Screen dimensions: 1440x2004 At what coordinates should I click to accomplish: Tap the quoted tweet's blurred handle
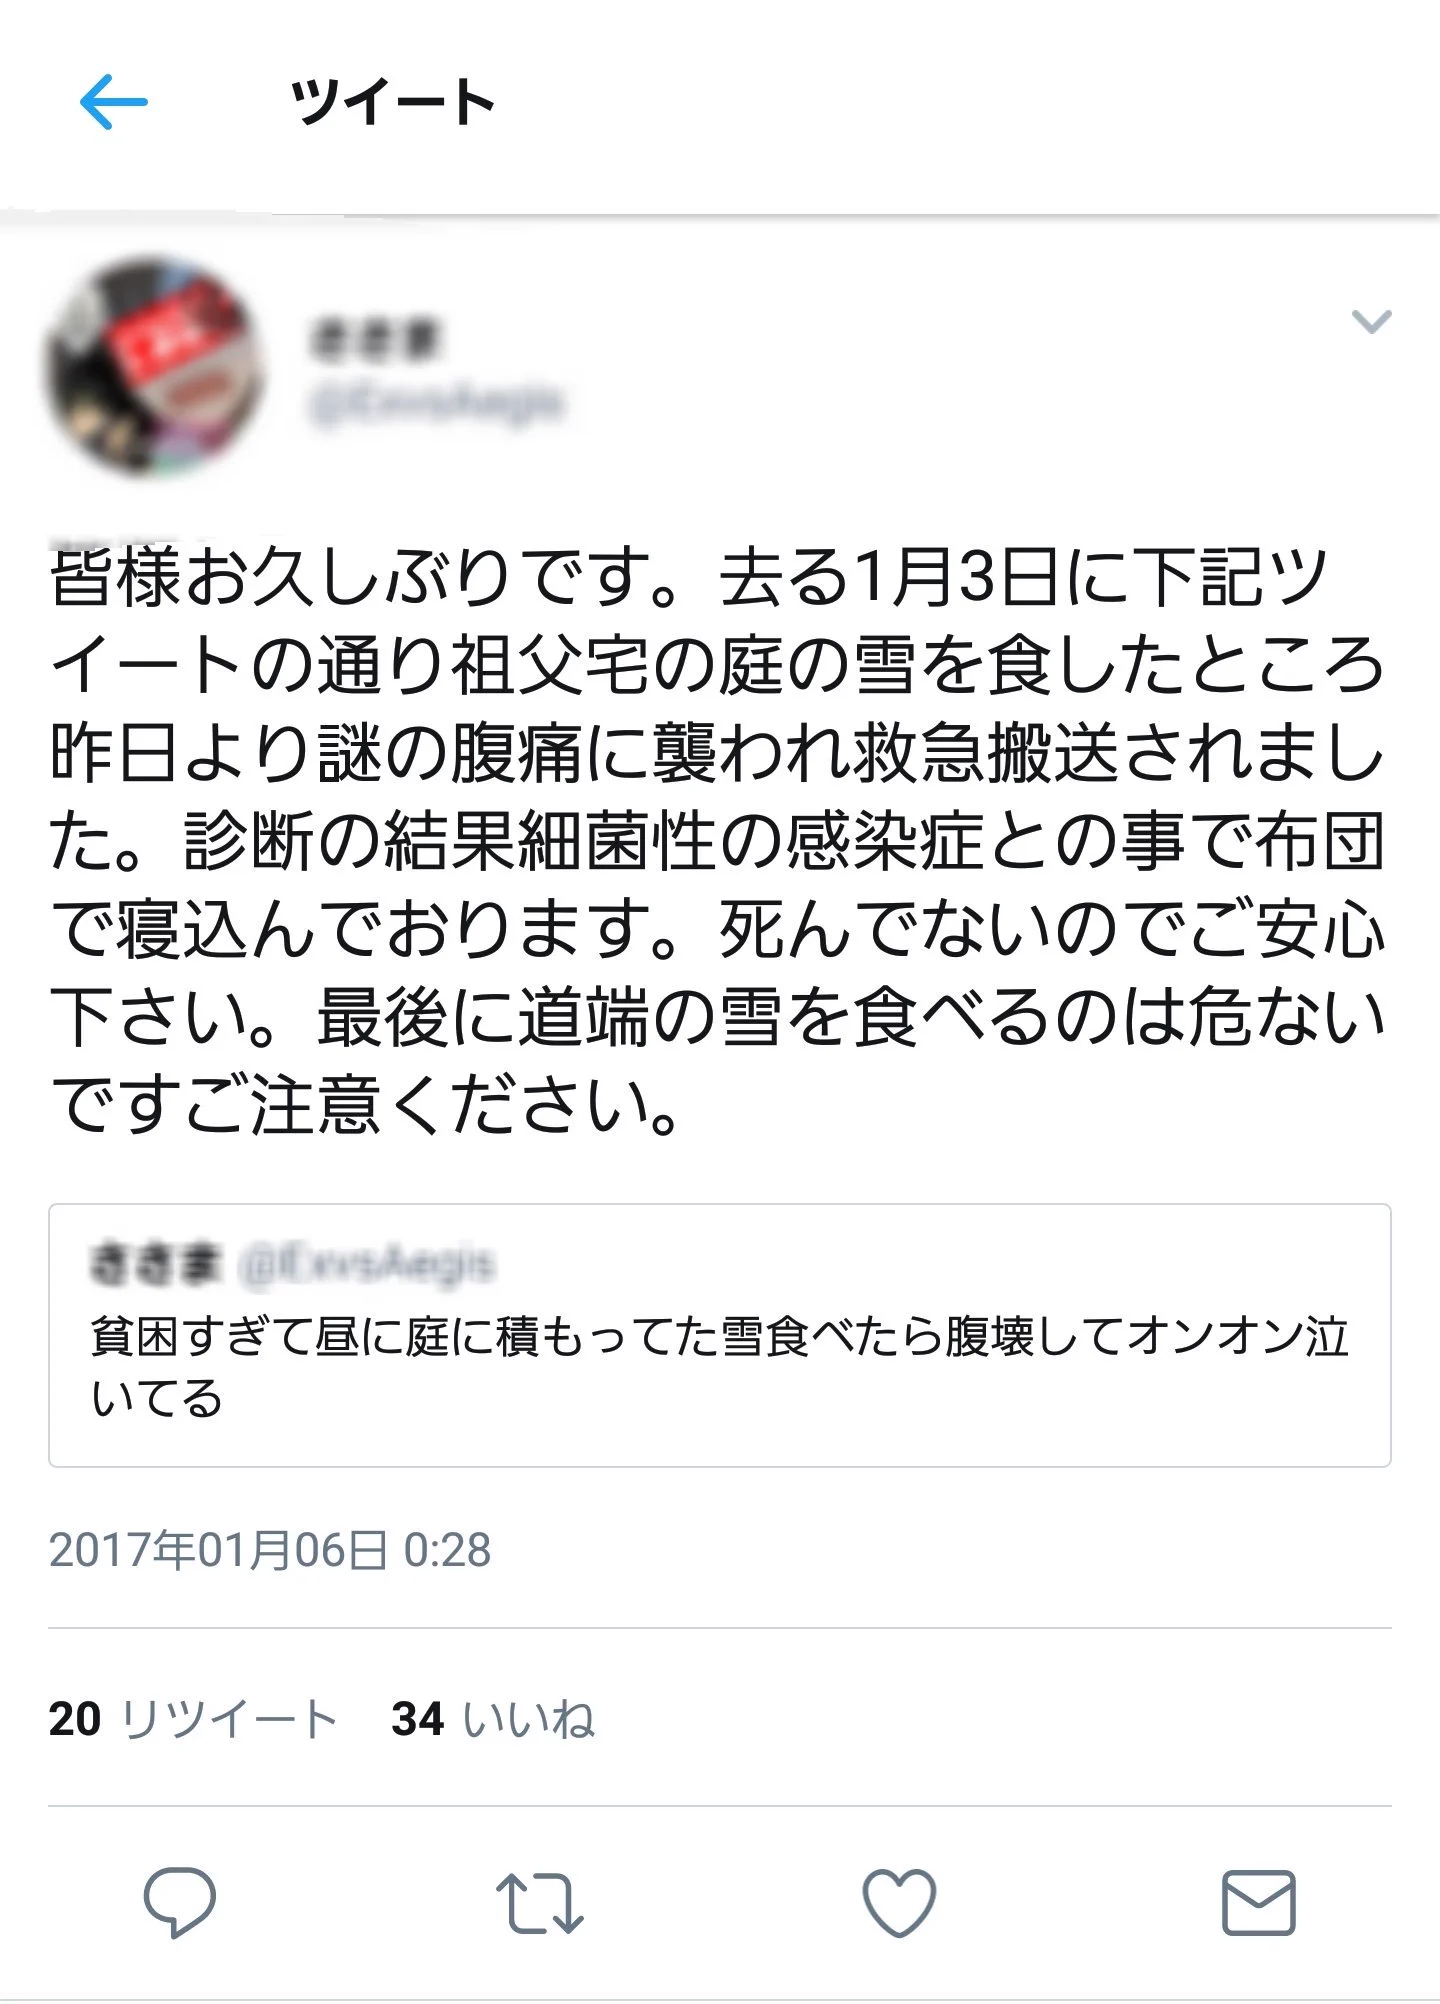click(367, 1265)
